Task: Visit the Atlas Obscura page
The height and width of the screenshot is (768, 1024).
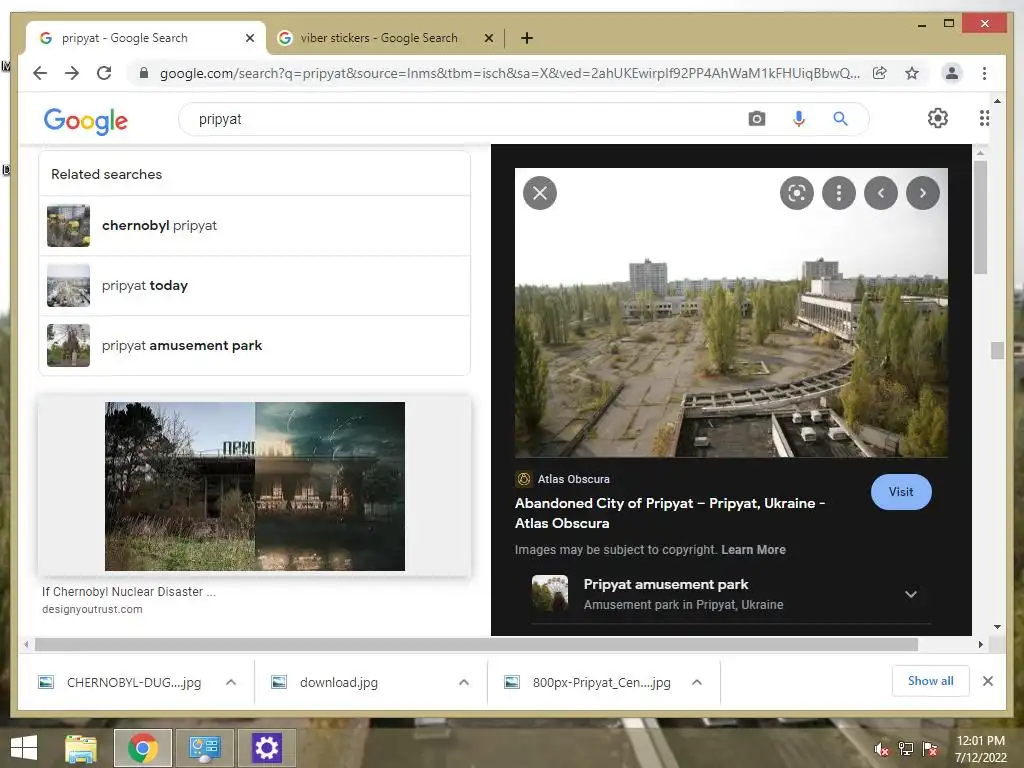Action: pyautogui.click(x=901, y=492)
